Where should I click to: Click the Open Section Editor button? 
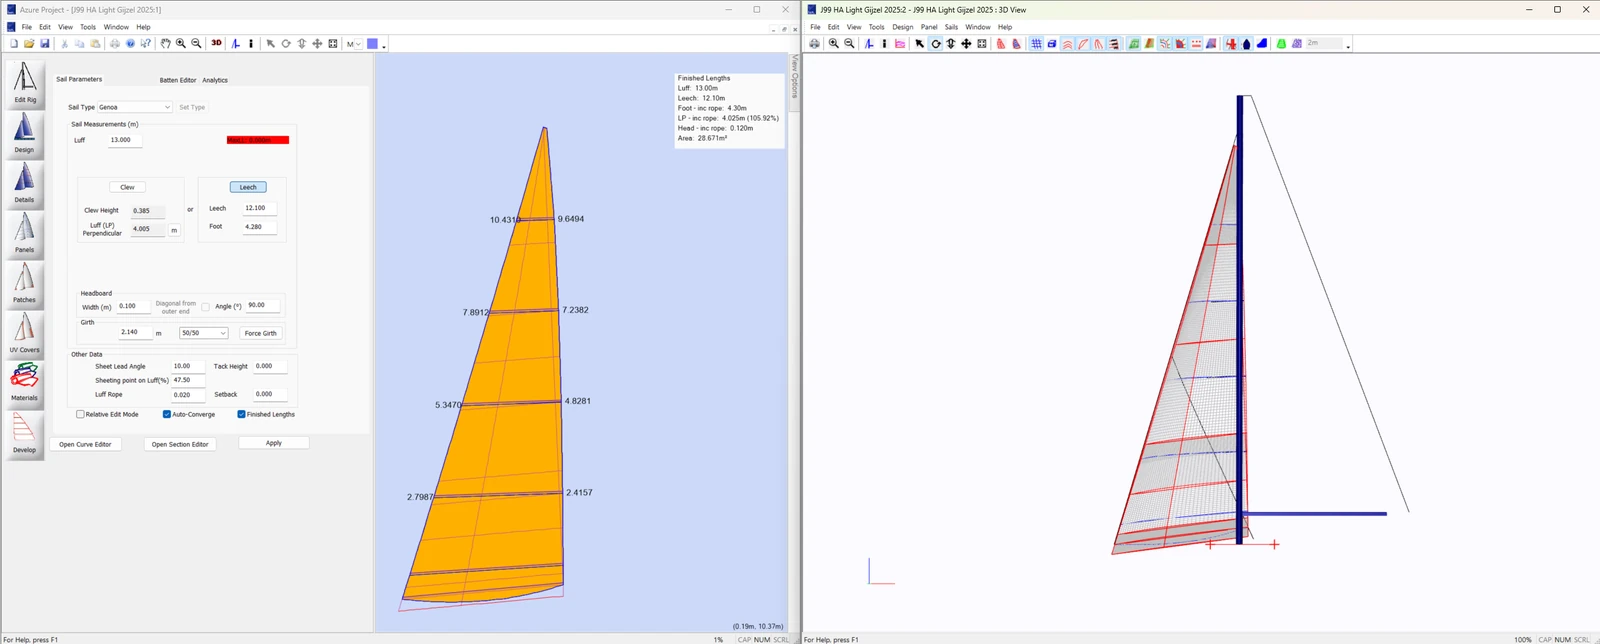180,444
